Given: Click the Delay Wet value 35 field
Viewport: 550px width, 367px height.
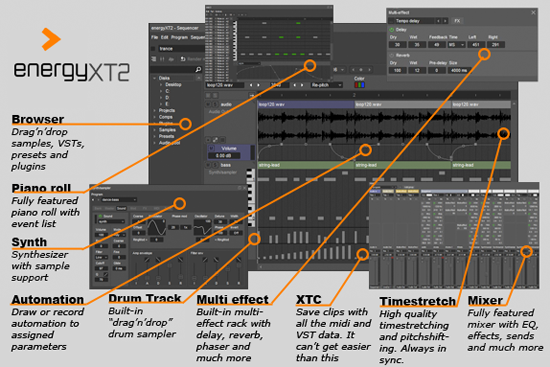Looking at the screenshot, I should click(417, 45).
